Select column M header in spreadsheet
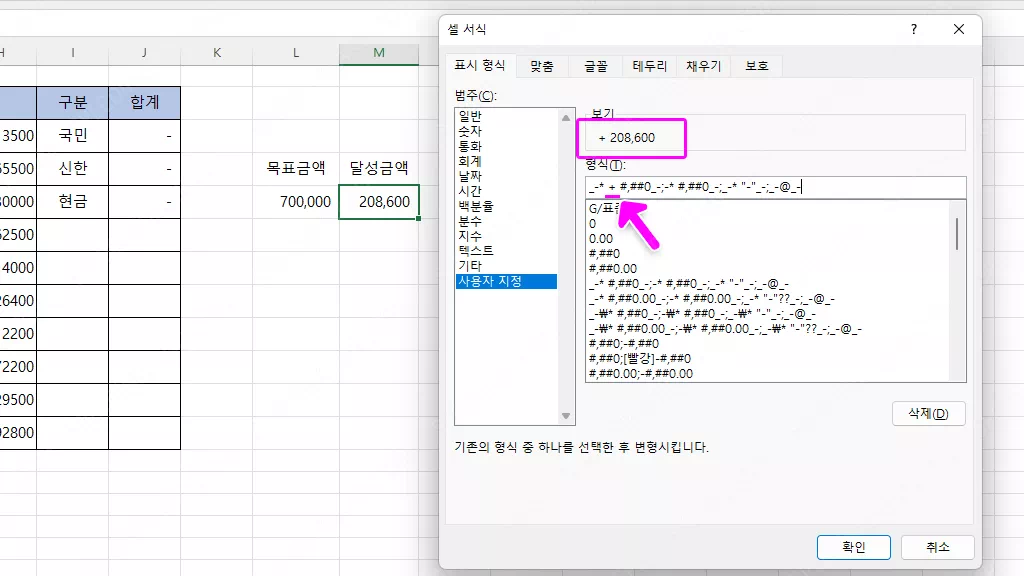The height and width of the screenshot is (576, 1024). (x=379, y=54)
